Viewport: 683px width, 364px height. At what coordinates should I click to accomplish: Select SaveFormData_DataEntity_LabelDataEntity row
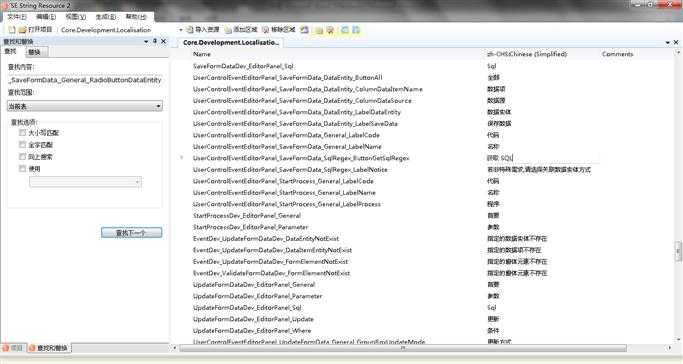coord(297,112)
